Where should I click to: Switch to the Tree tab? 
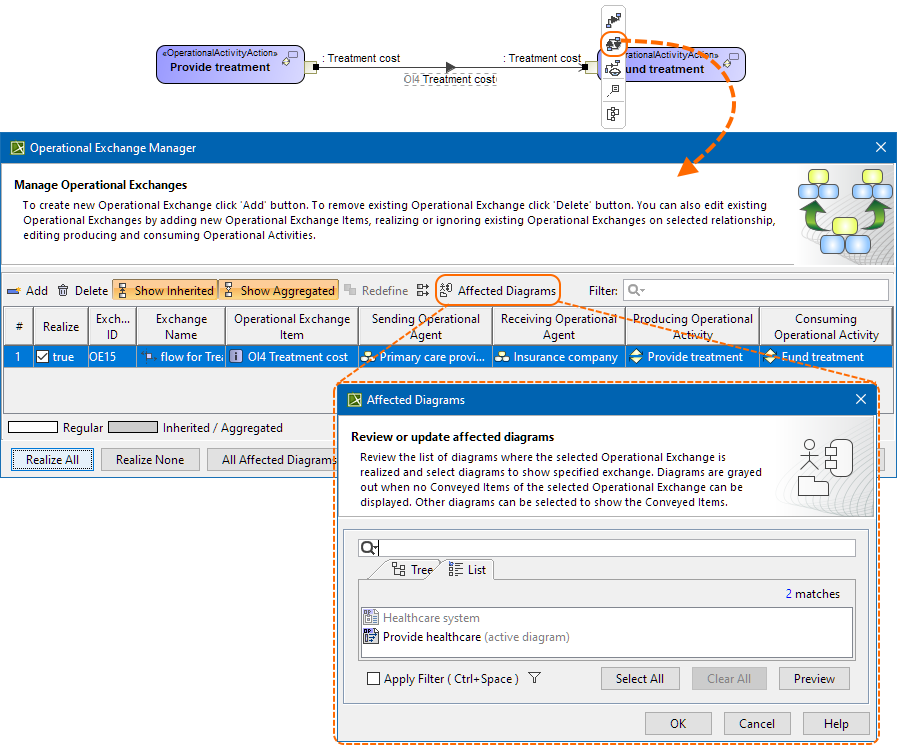click(417, 568)
